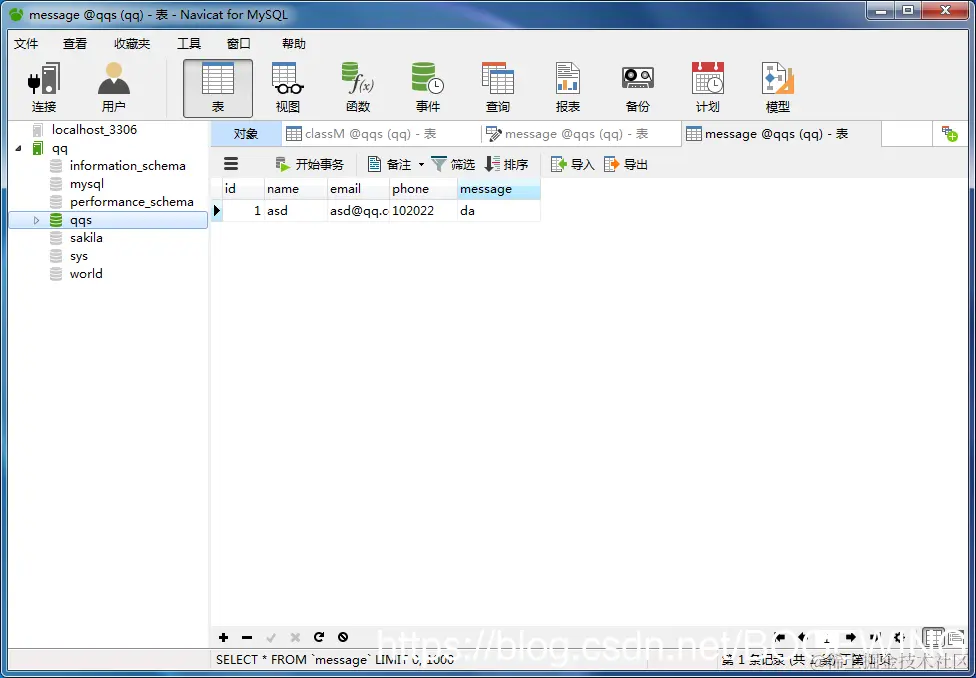Select the cell containing asd@qq.c
This screenshot has width=976, height=678.
359,210
